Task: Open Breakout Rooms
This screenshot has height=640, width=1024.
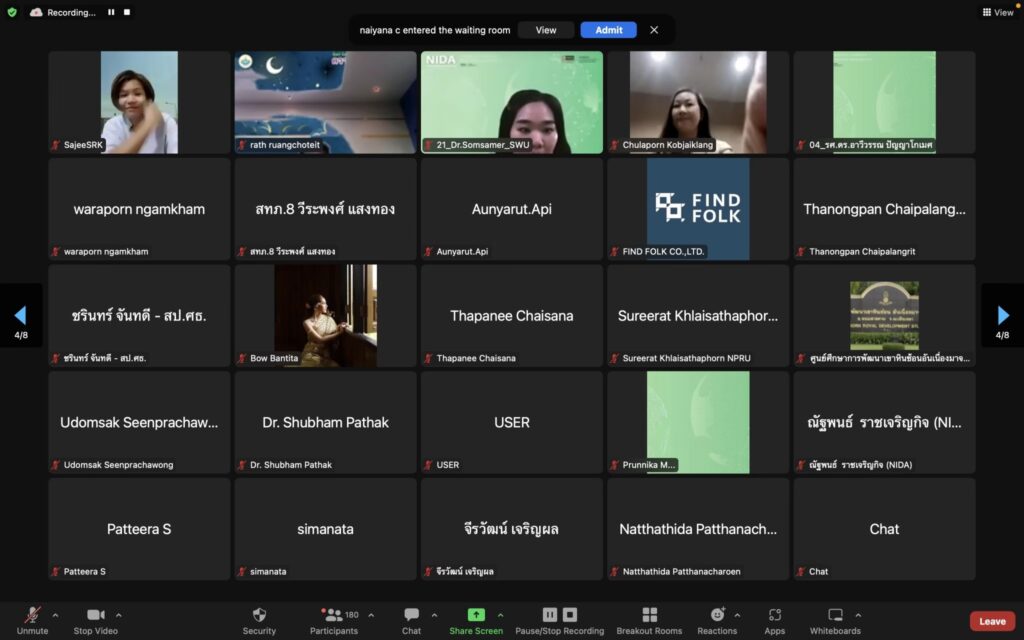Action: (x=649, y=615)
